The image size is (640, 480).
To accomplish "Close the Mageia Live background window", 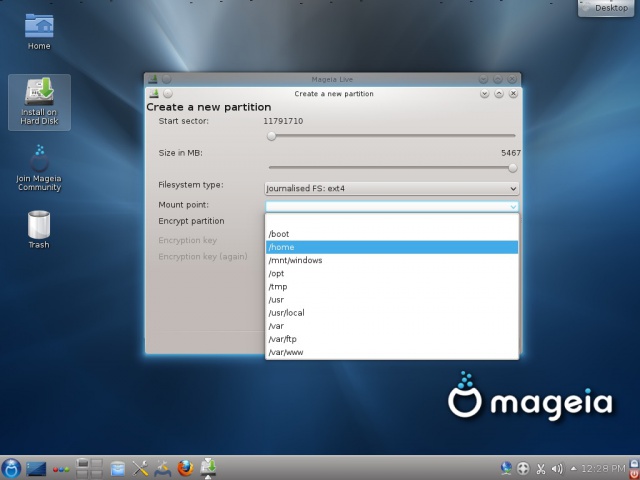I will pos(512,79).
